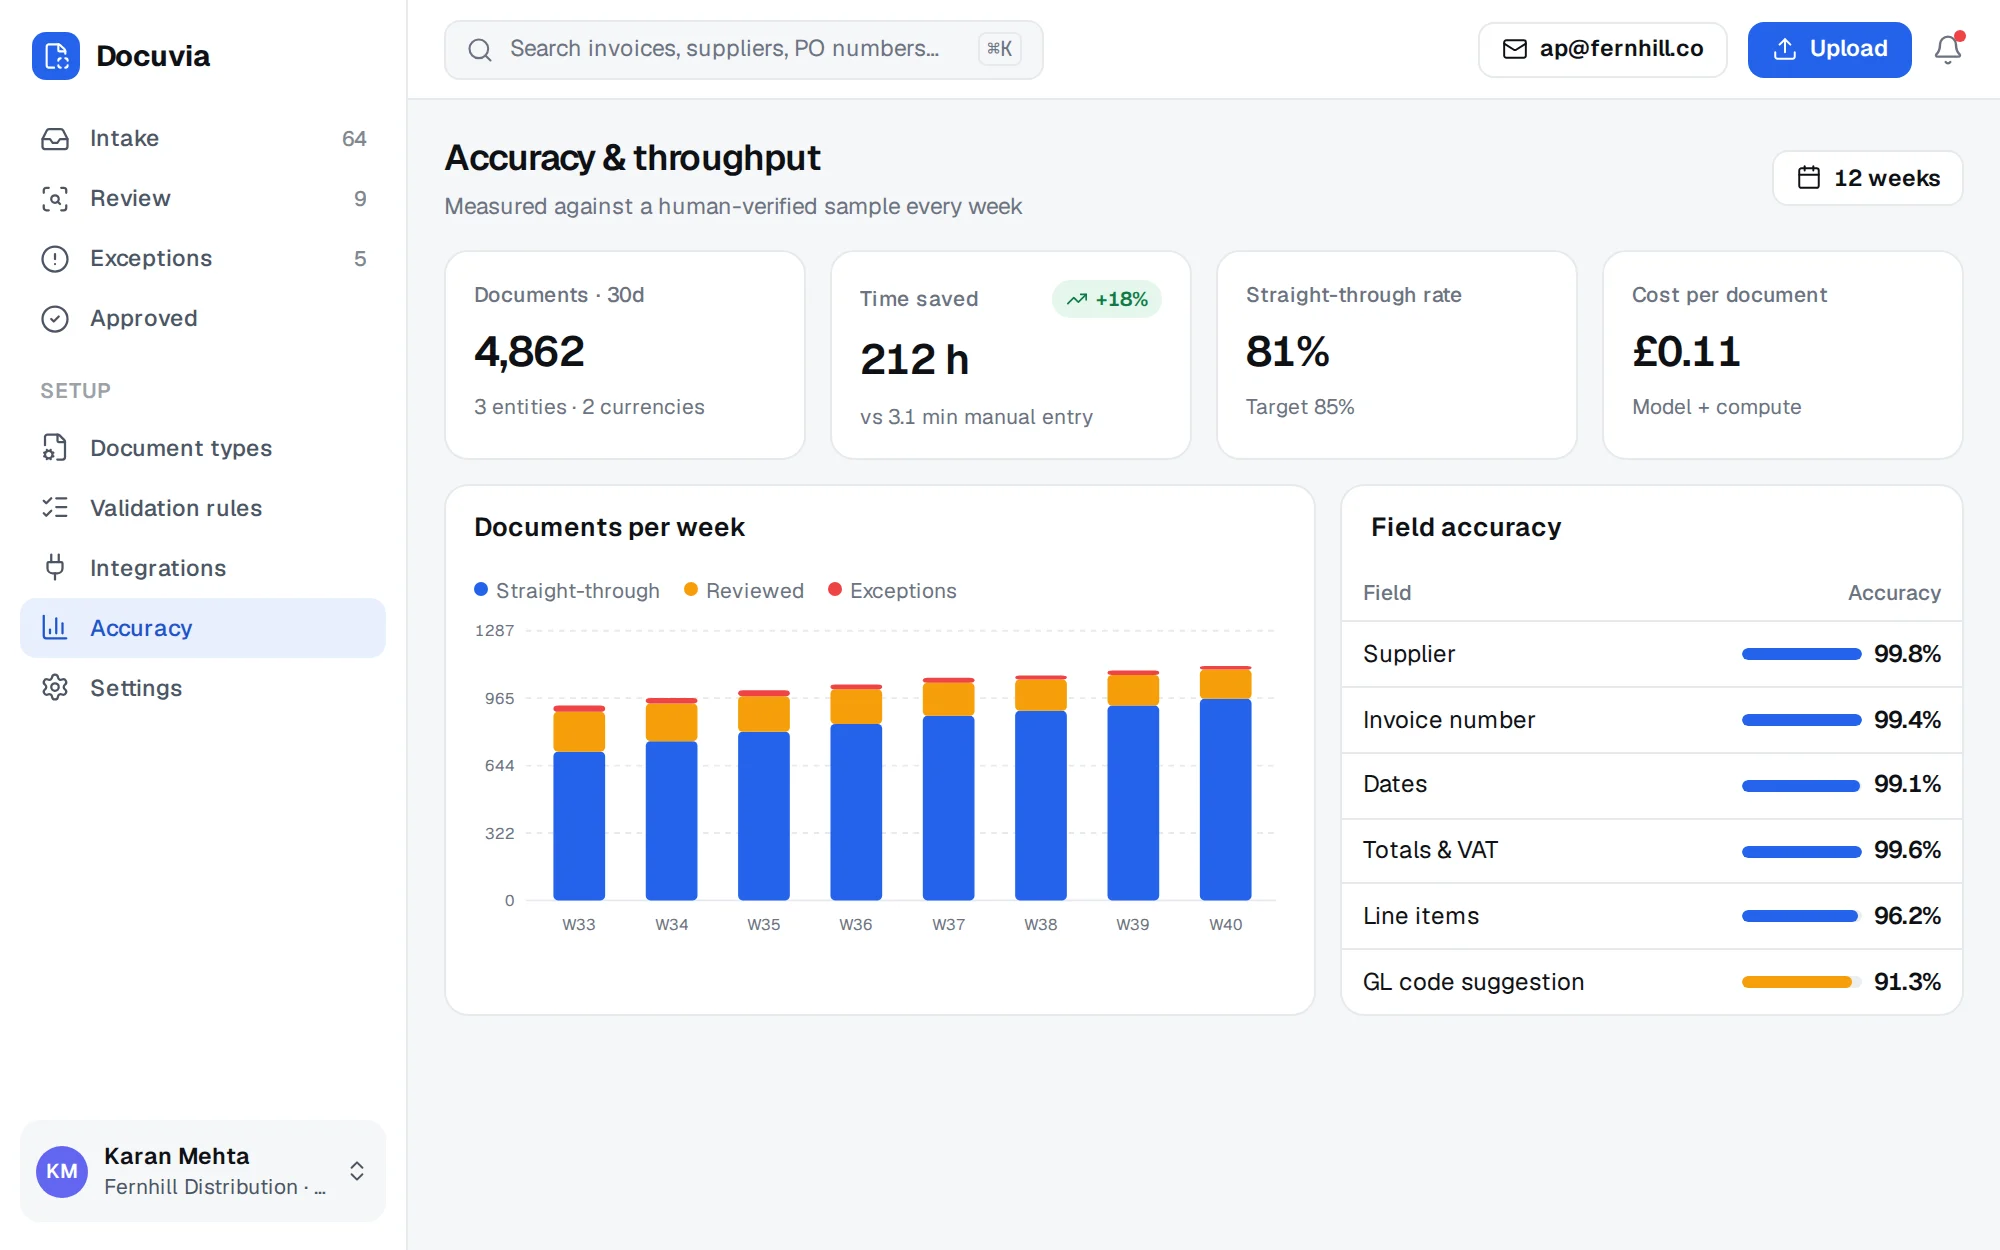
Task: Toggle the Straight-through legend item
Action: tap(567, 591)
